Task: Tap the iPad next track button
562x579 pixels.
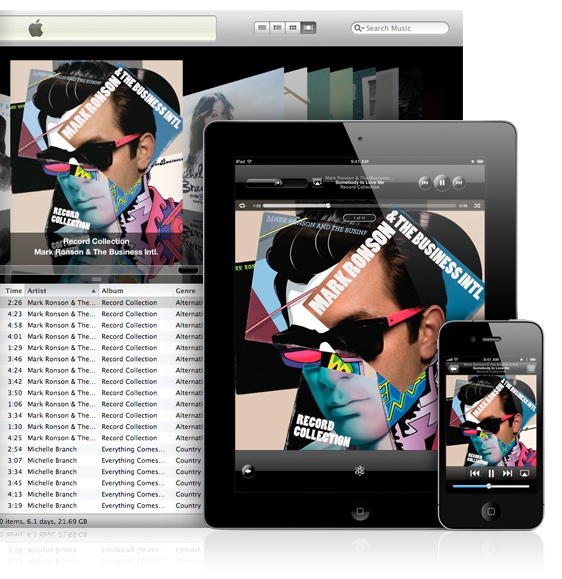Action: coord(459,182)
